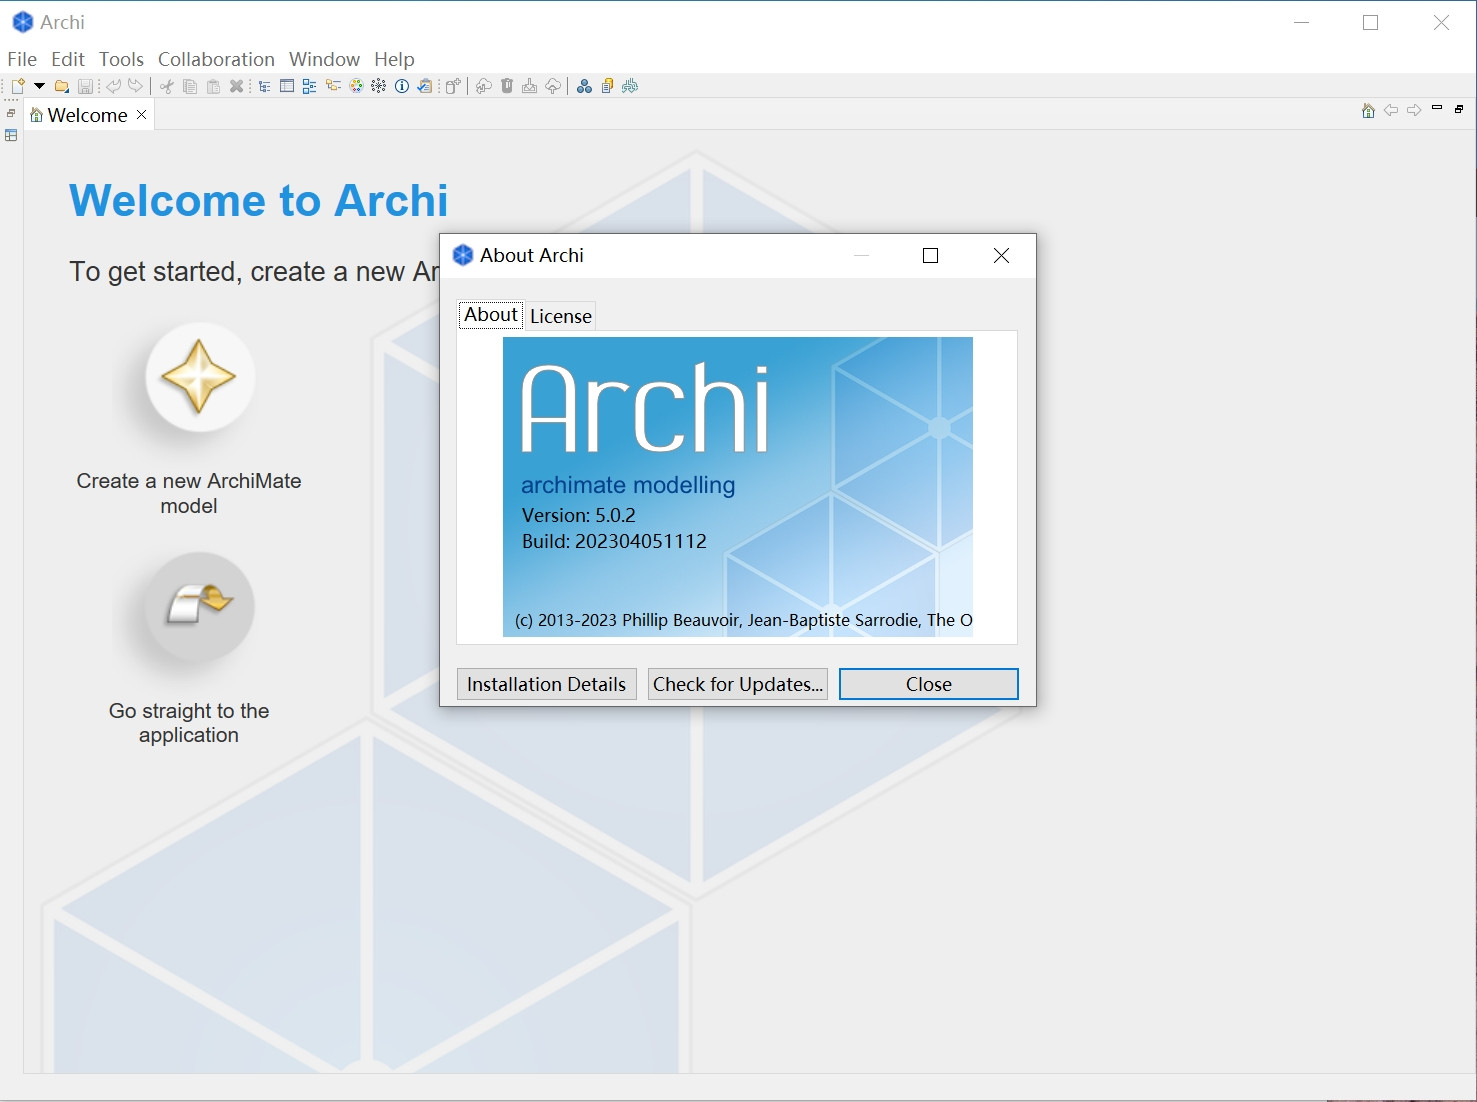Select the Welcome tab
This screenshot has width=1477, height=1102.
coord(87,115)
